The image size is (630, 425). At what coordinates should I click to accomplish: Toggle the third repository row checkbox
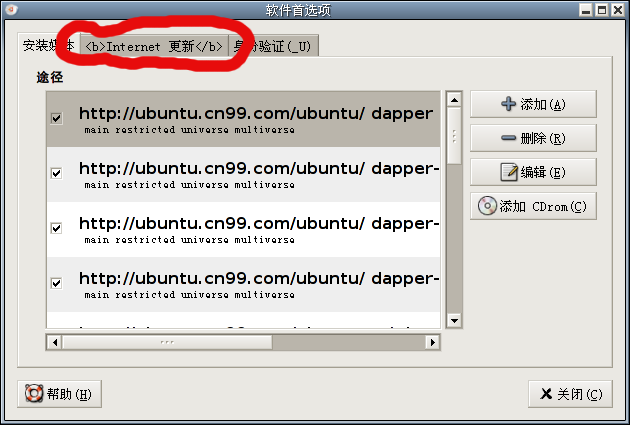[x=56, y=229]
